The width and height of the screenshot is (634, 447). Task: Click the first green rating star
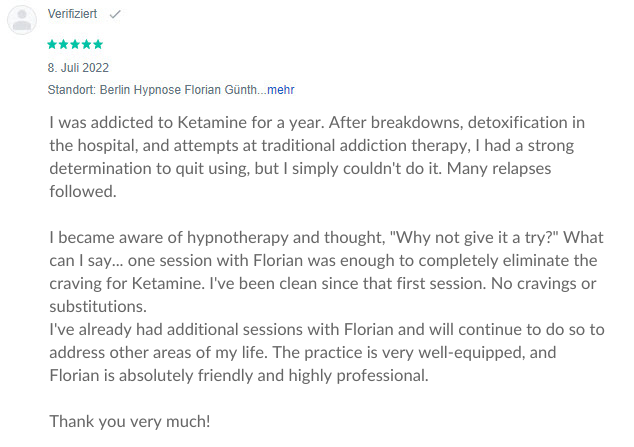52,44
